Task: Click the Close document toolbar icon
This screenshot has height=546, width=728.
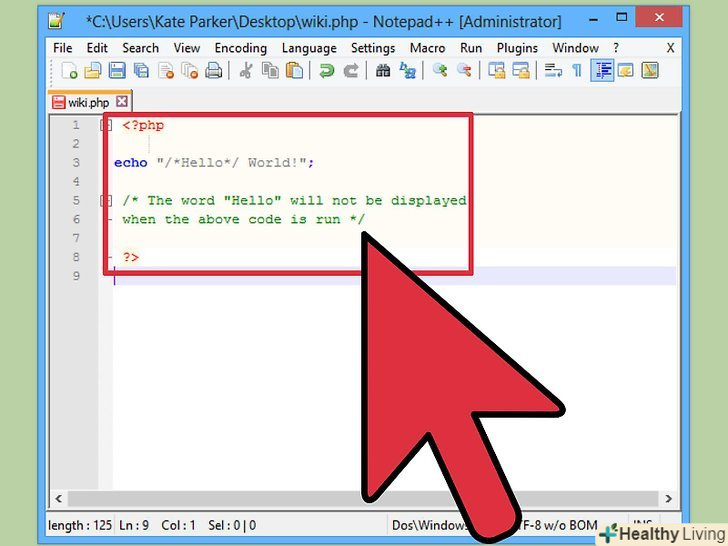Action: (165, 71)
